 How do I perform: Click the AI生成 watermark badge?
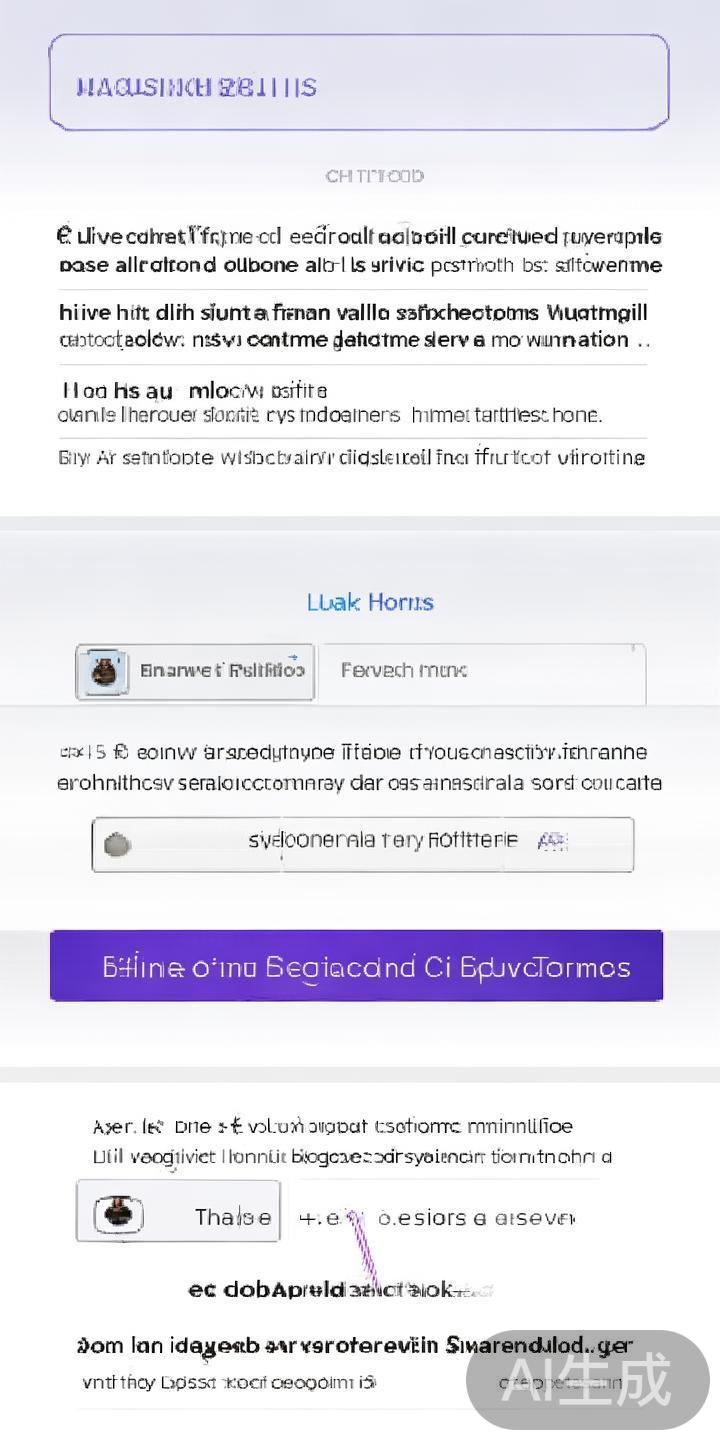587,1380
